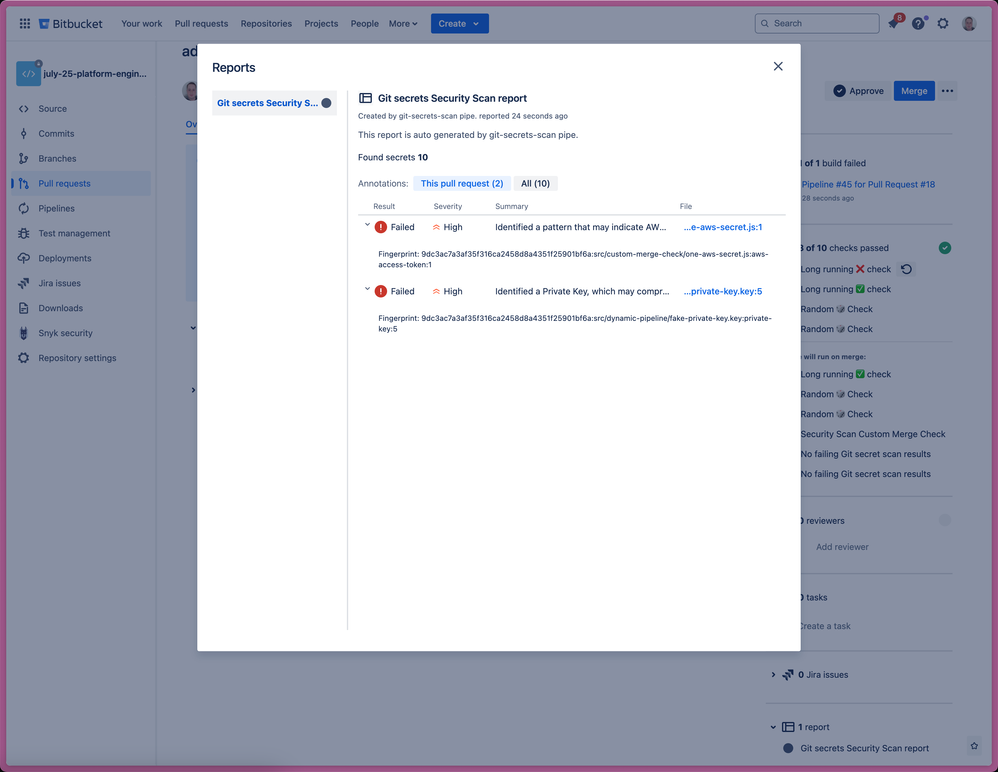Go to Pull requests in sidebar
Viewport: 998px width, 772px height.
click(81, 183)
